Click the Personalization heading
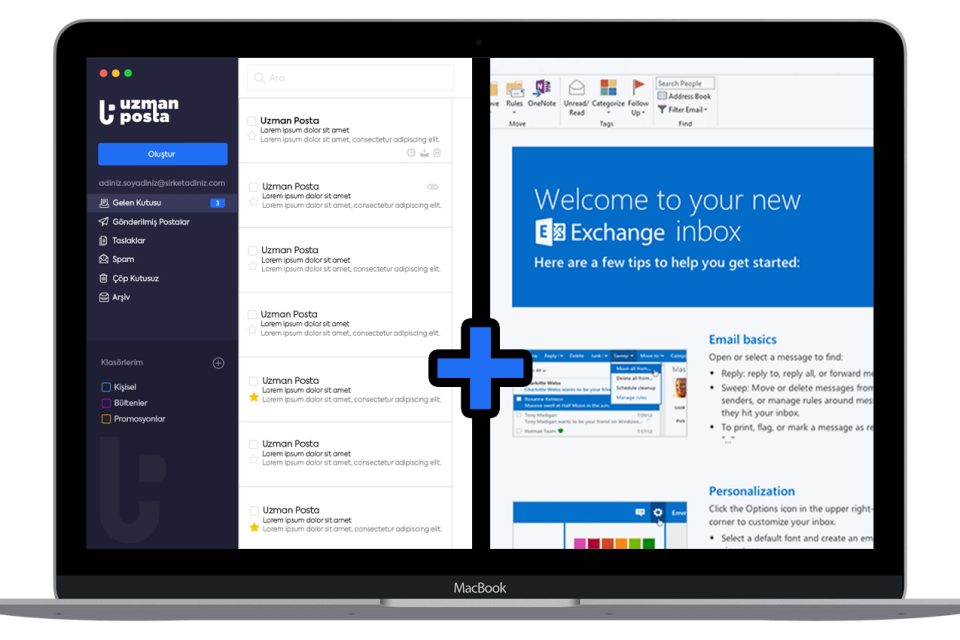 tap(752, 491)
